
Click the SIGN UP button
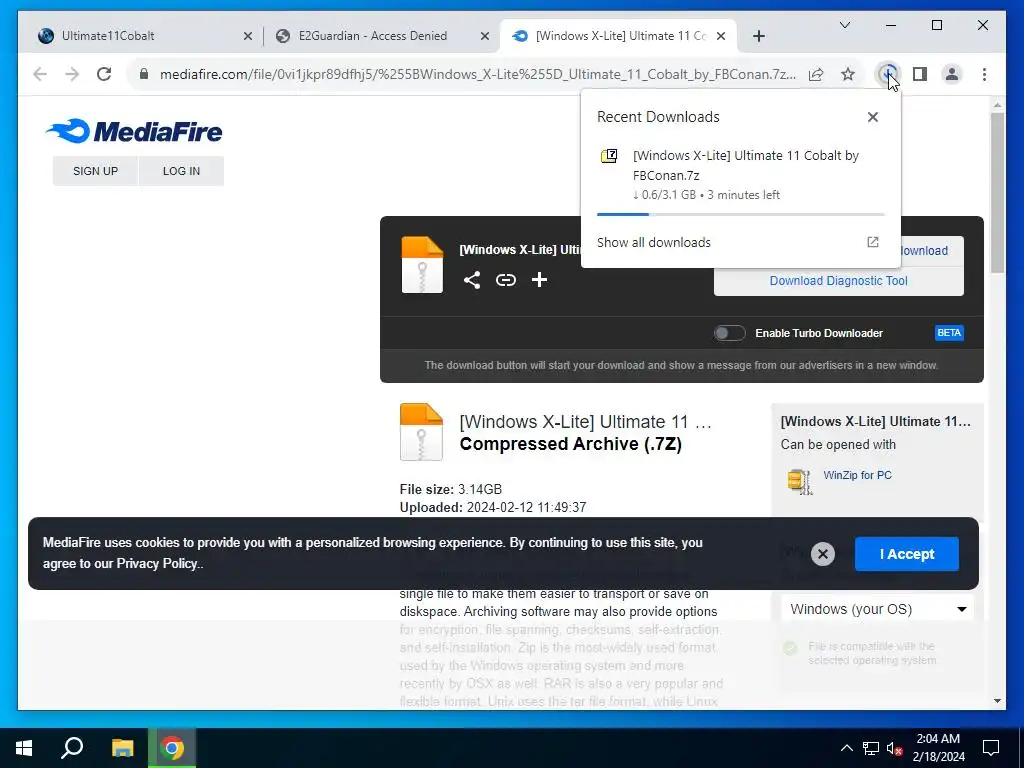95,171
